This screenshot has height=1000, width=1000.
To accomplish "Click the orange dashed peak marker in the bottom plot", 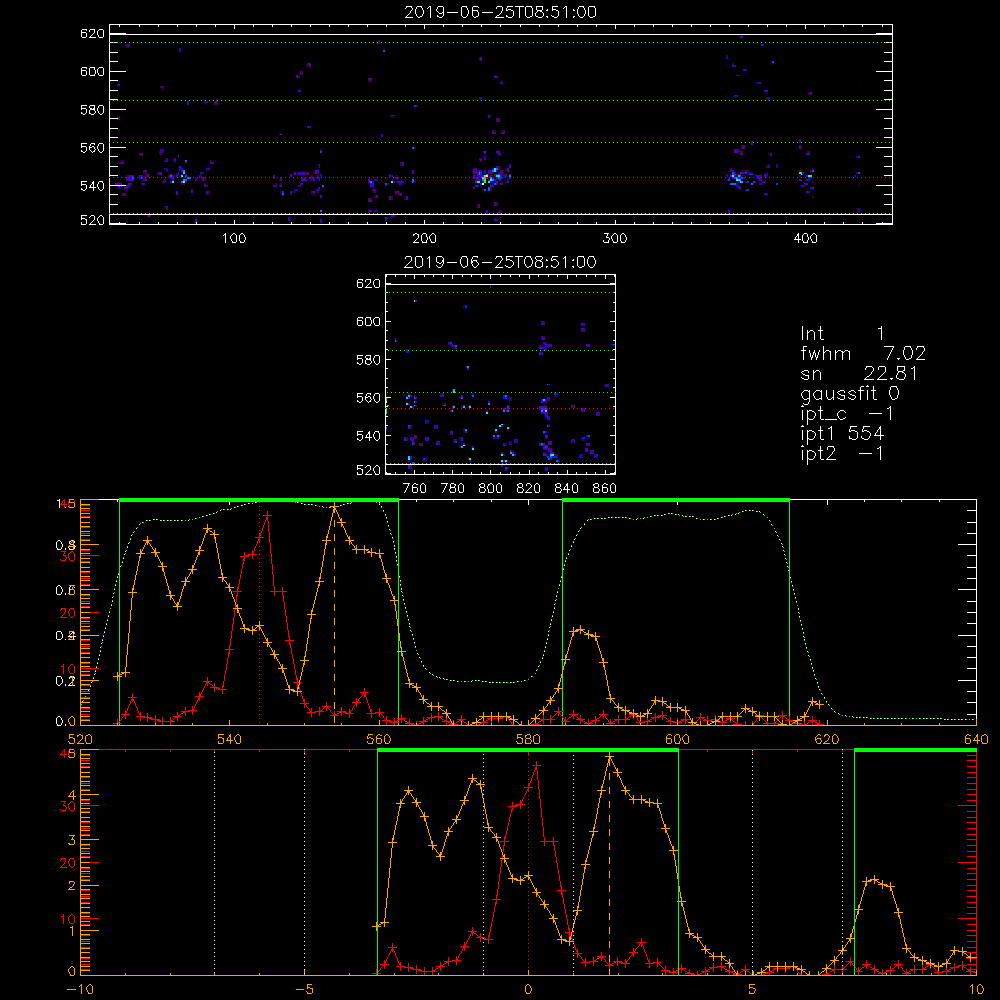I will 610,864.
